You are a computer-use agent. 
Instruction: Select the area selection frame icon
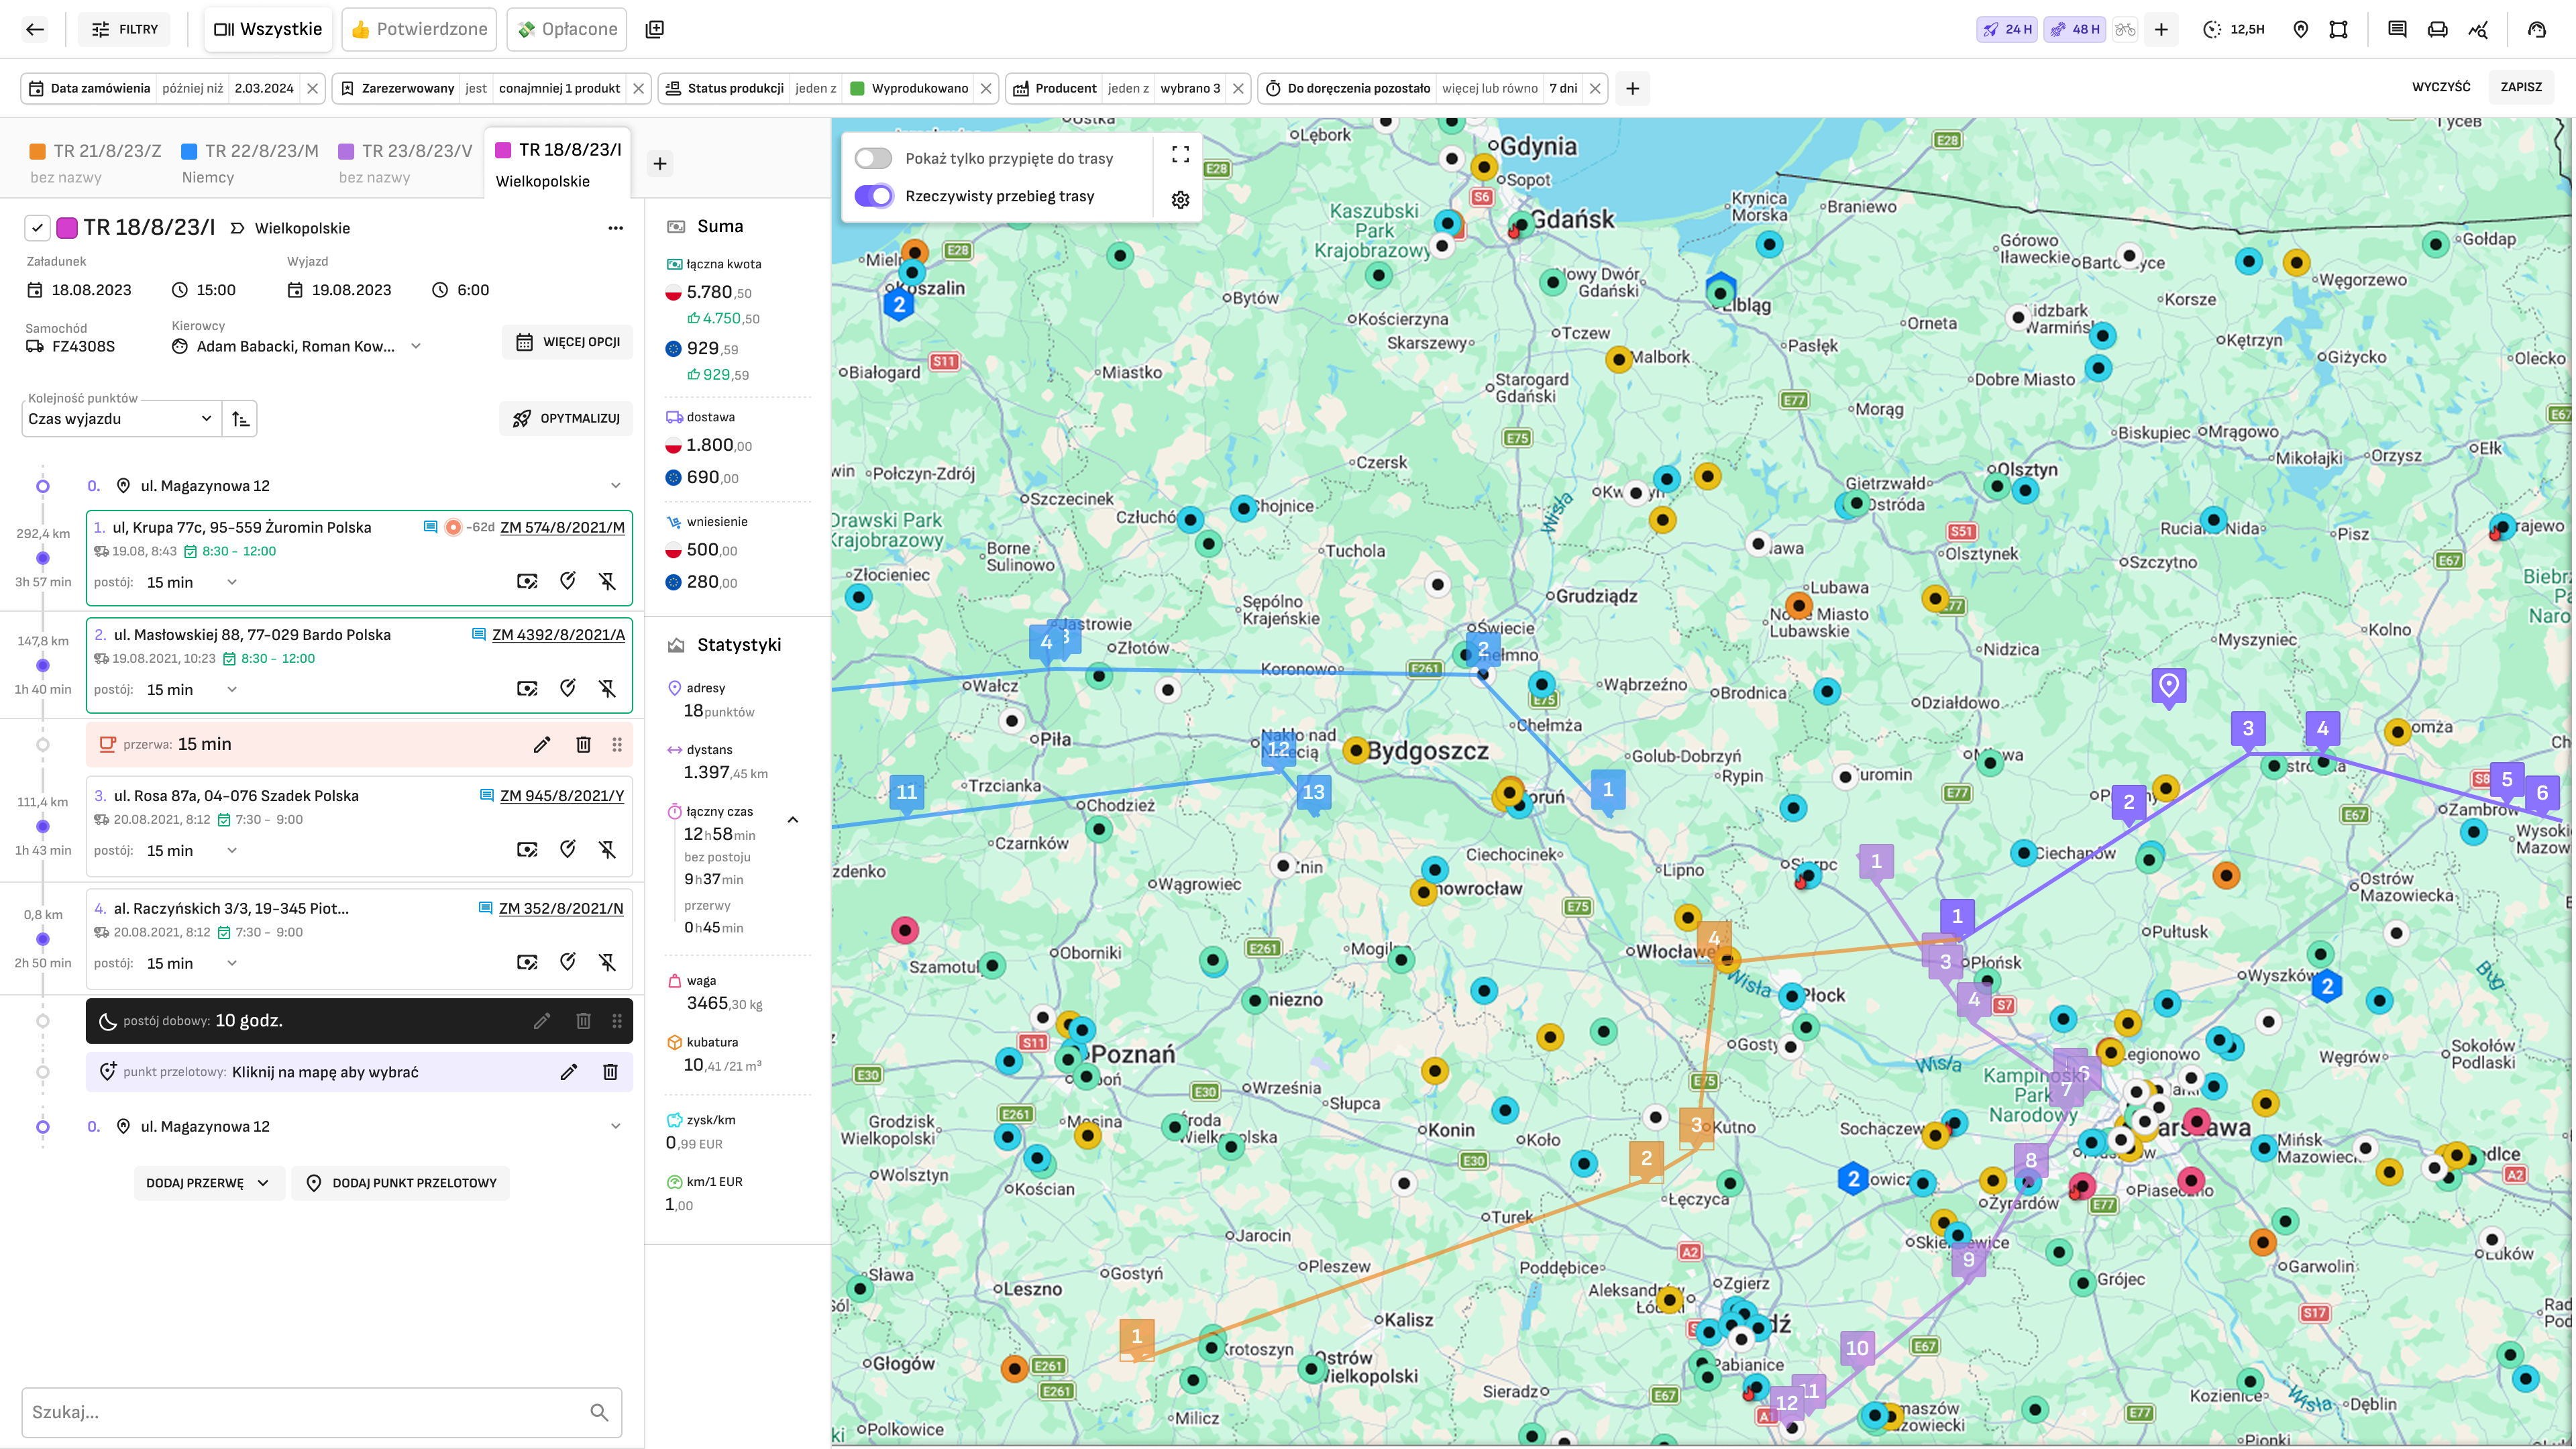point(2338,29)
